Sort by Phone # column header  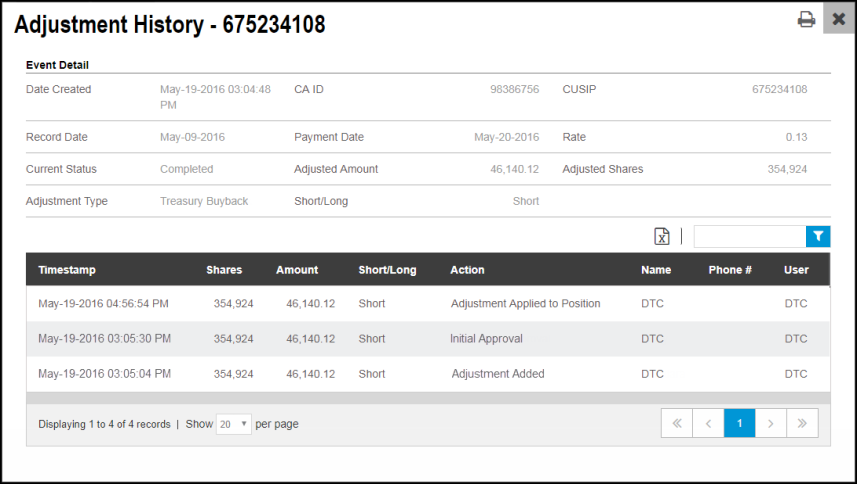pyautogui.click(x=730, y=270)
